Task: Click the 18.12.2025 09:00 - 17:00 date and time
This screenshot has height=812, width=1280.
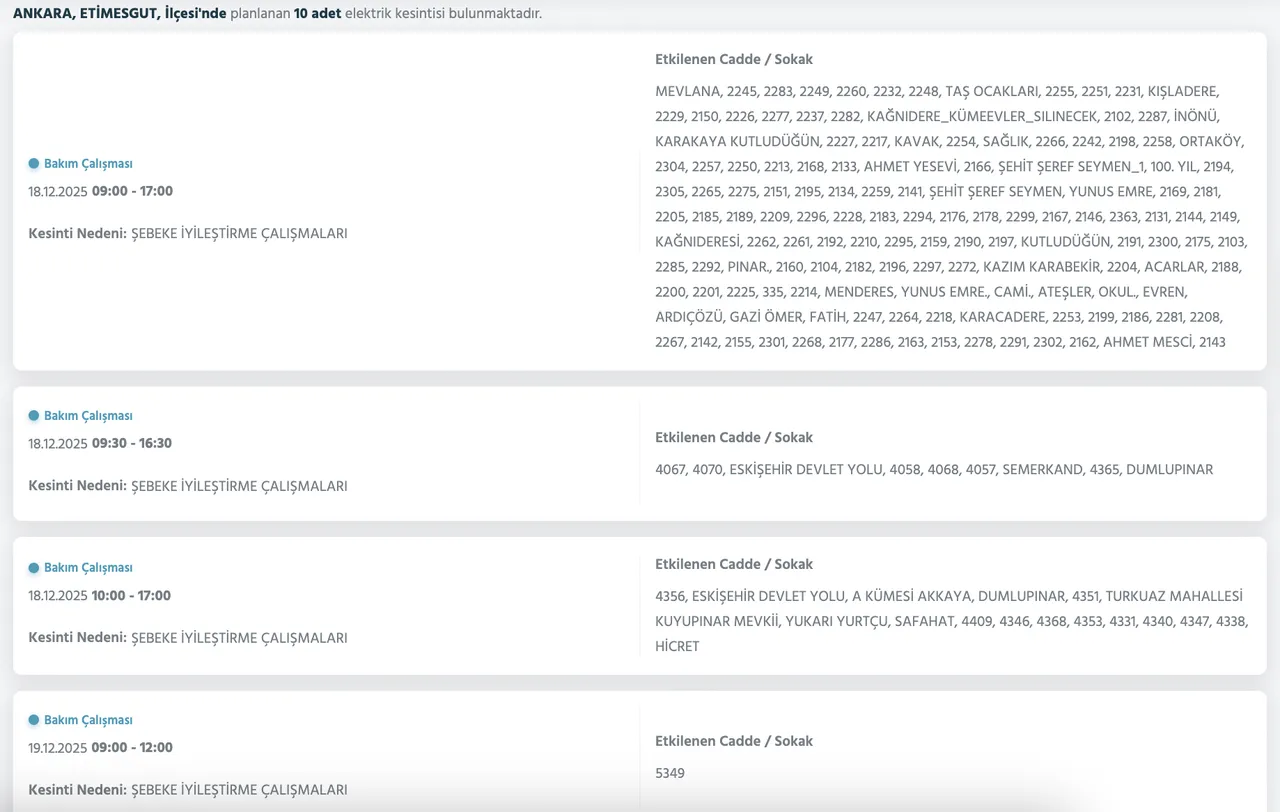Action: [x=100, y=192]
